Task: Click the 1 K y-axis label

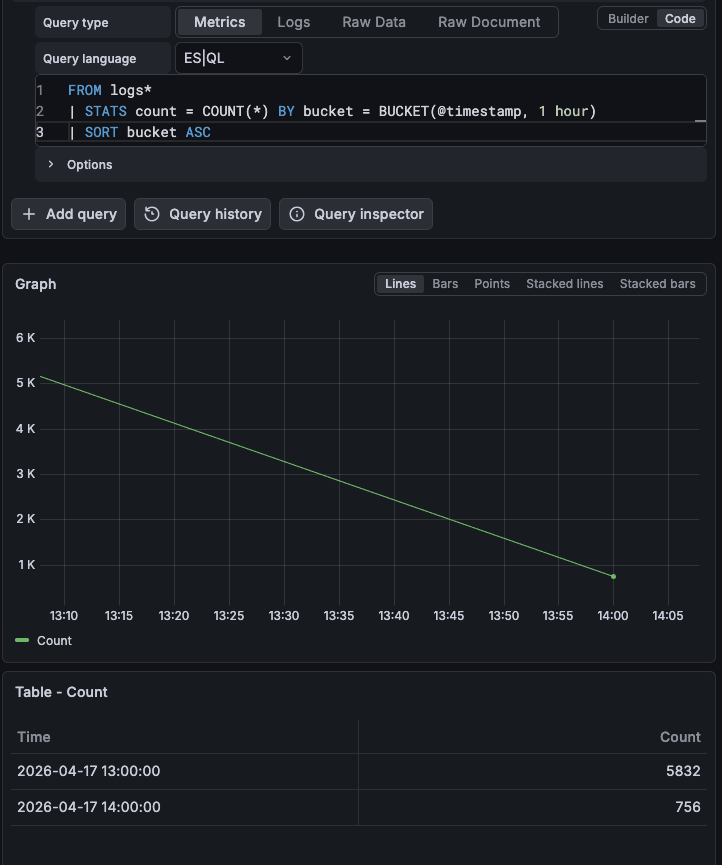Action: 26,565
